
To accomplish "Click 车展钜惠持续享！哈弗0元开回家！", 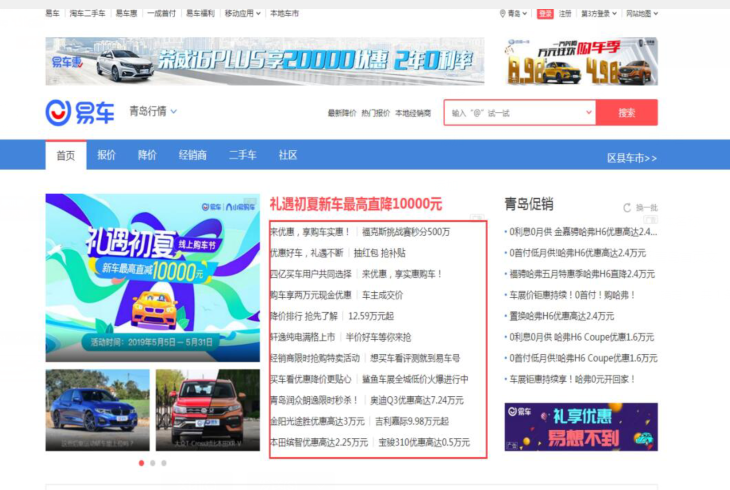I will 572,379.
